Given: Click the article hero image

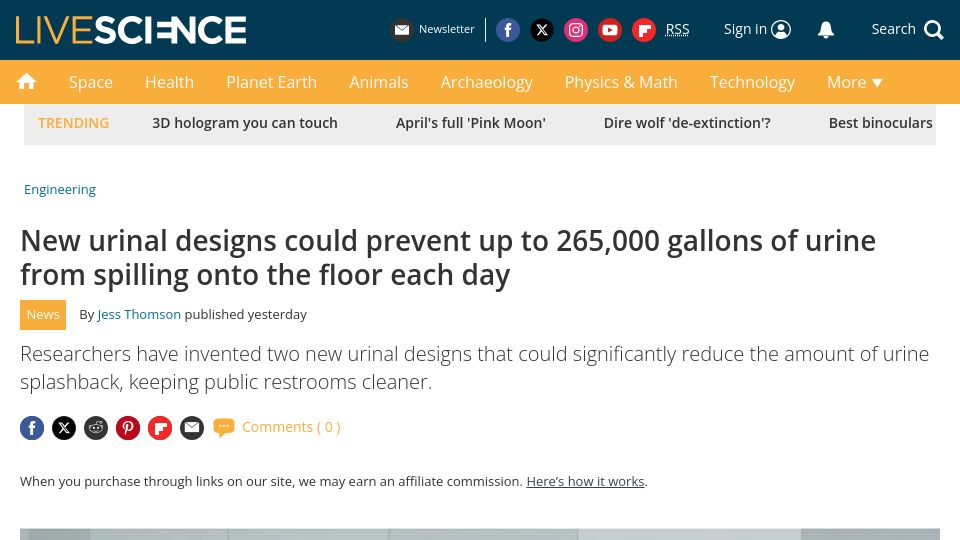Looking at the screenshot, I should click(480, 534).
